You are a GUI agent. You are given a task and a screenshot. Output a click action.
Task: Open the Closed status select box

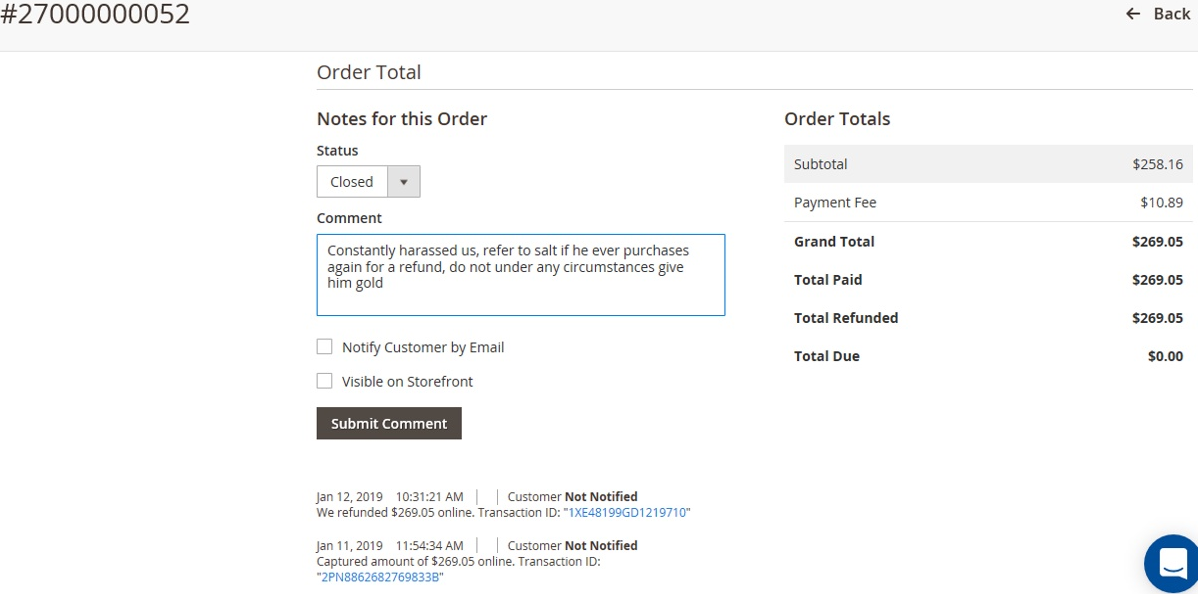pyautogui.click(x=368, y=182)
